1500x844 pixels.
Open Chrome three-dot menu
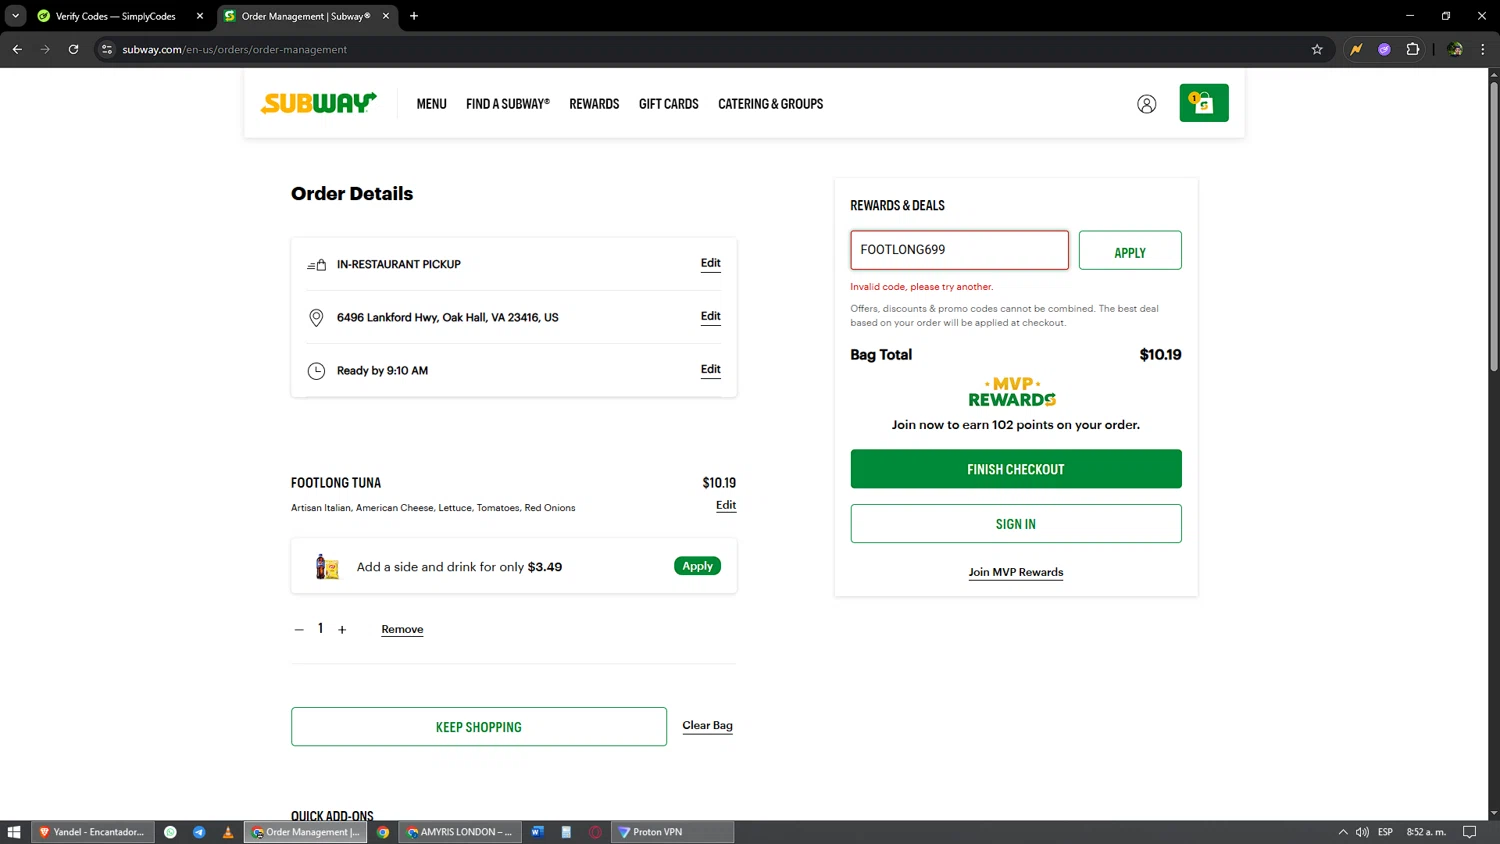tap(1483, 49)
